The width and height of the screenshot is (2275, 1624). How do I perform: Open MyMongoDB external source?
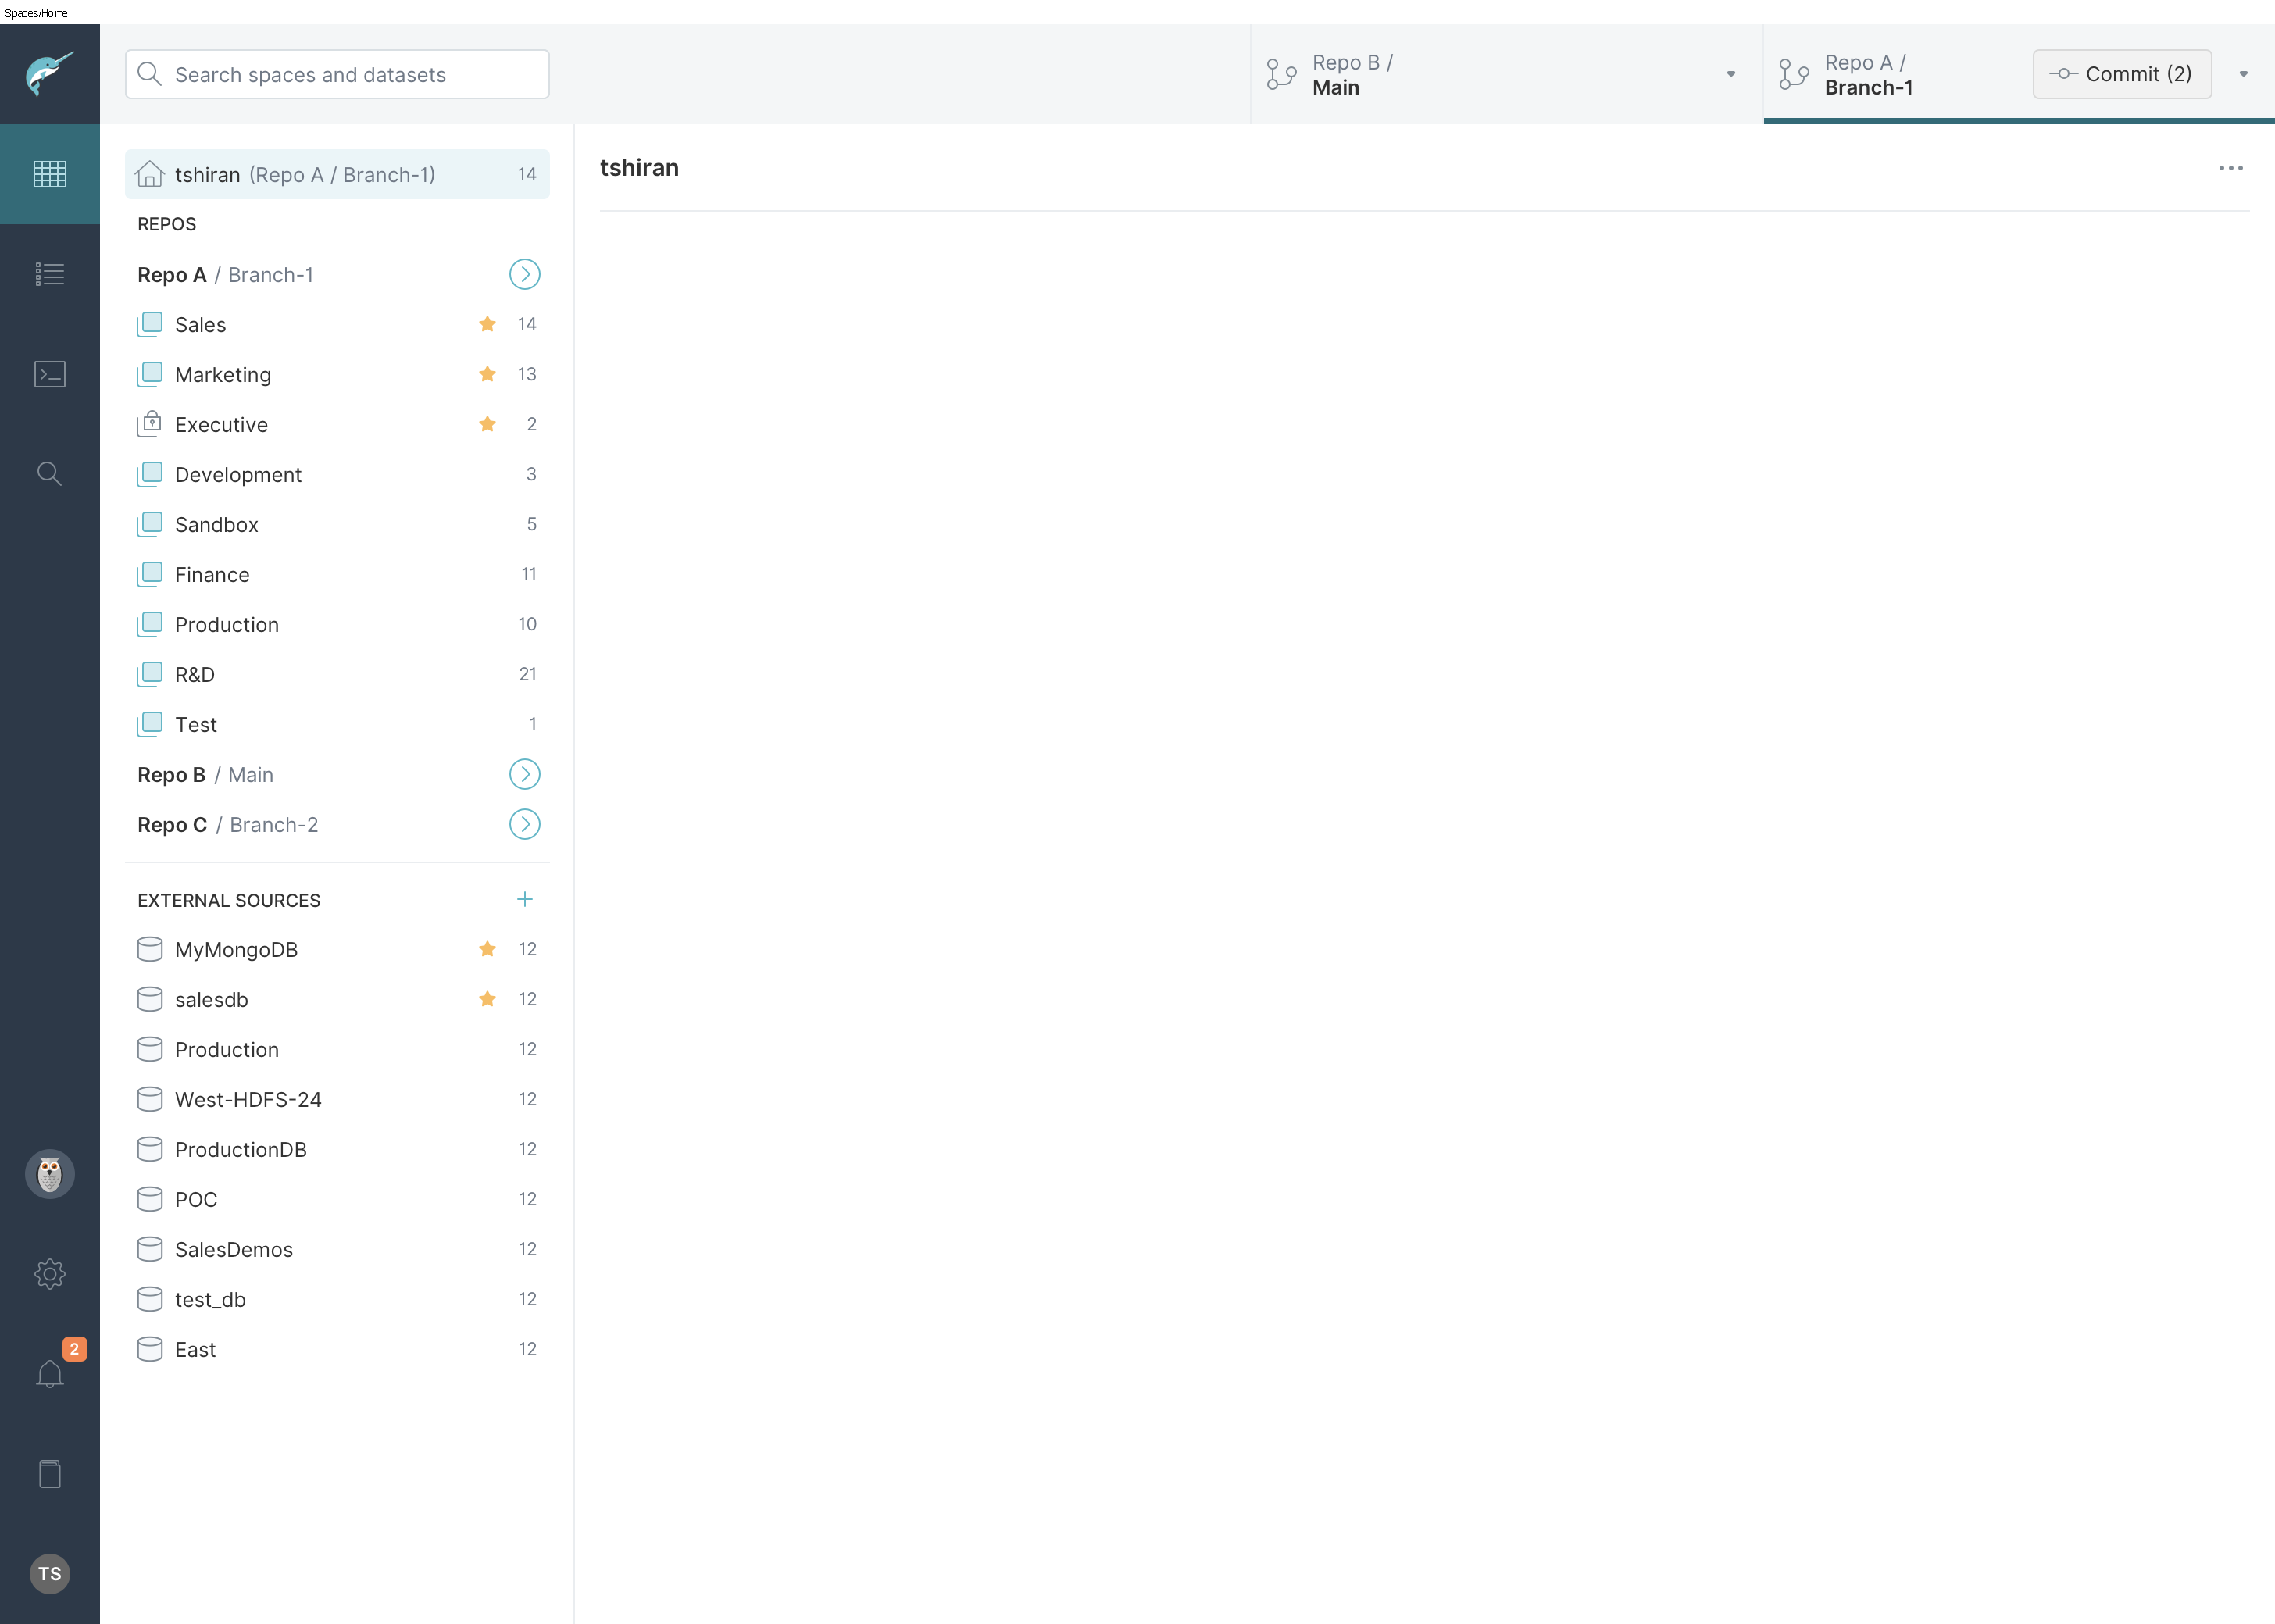pos(337,949)
